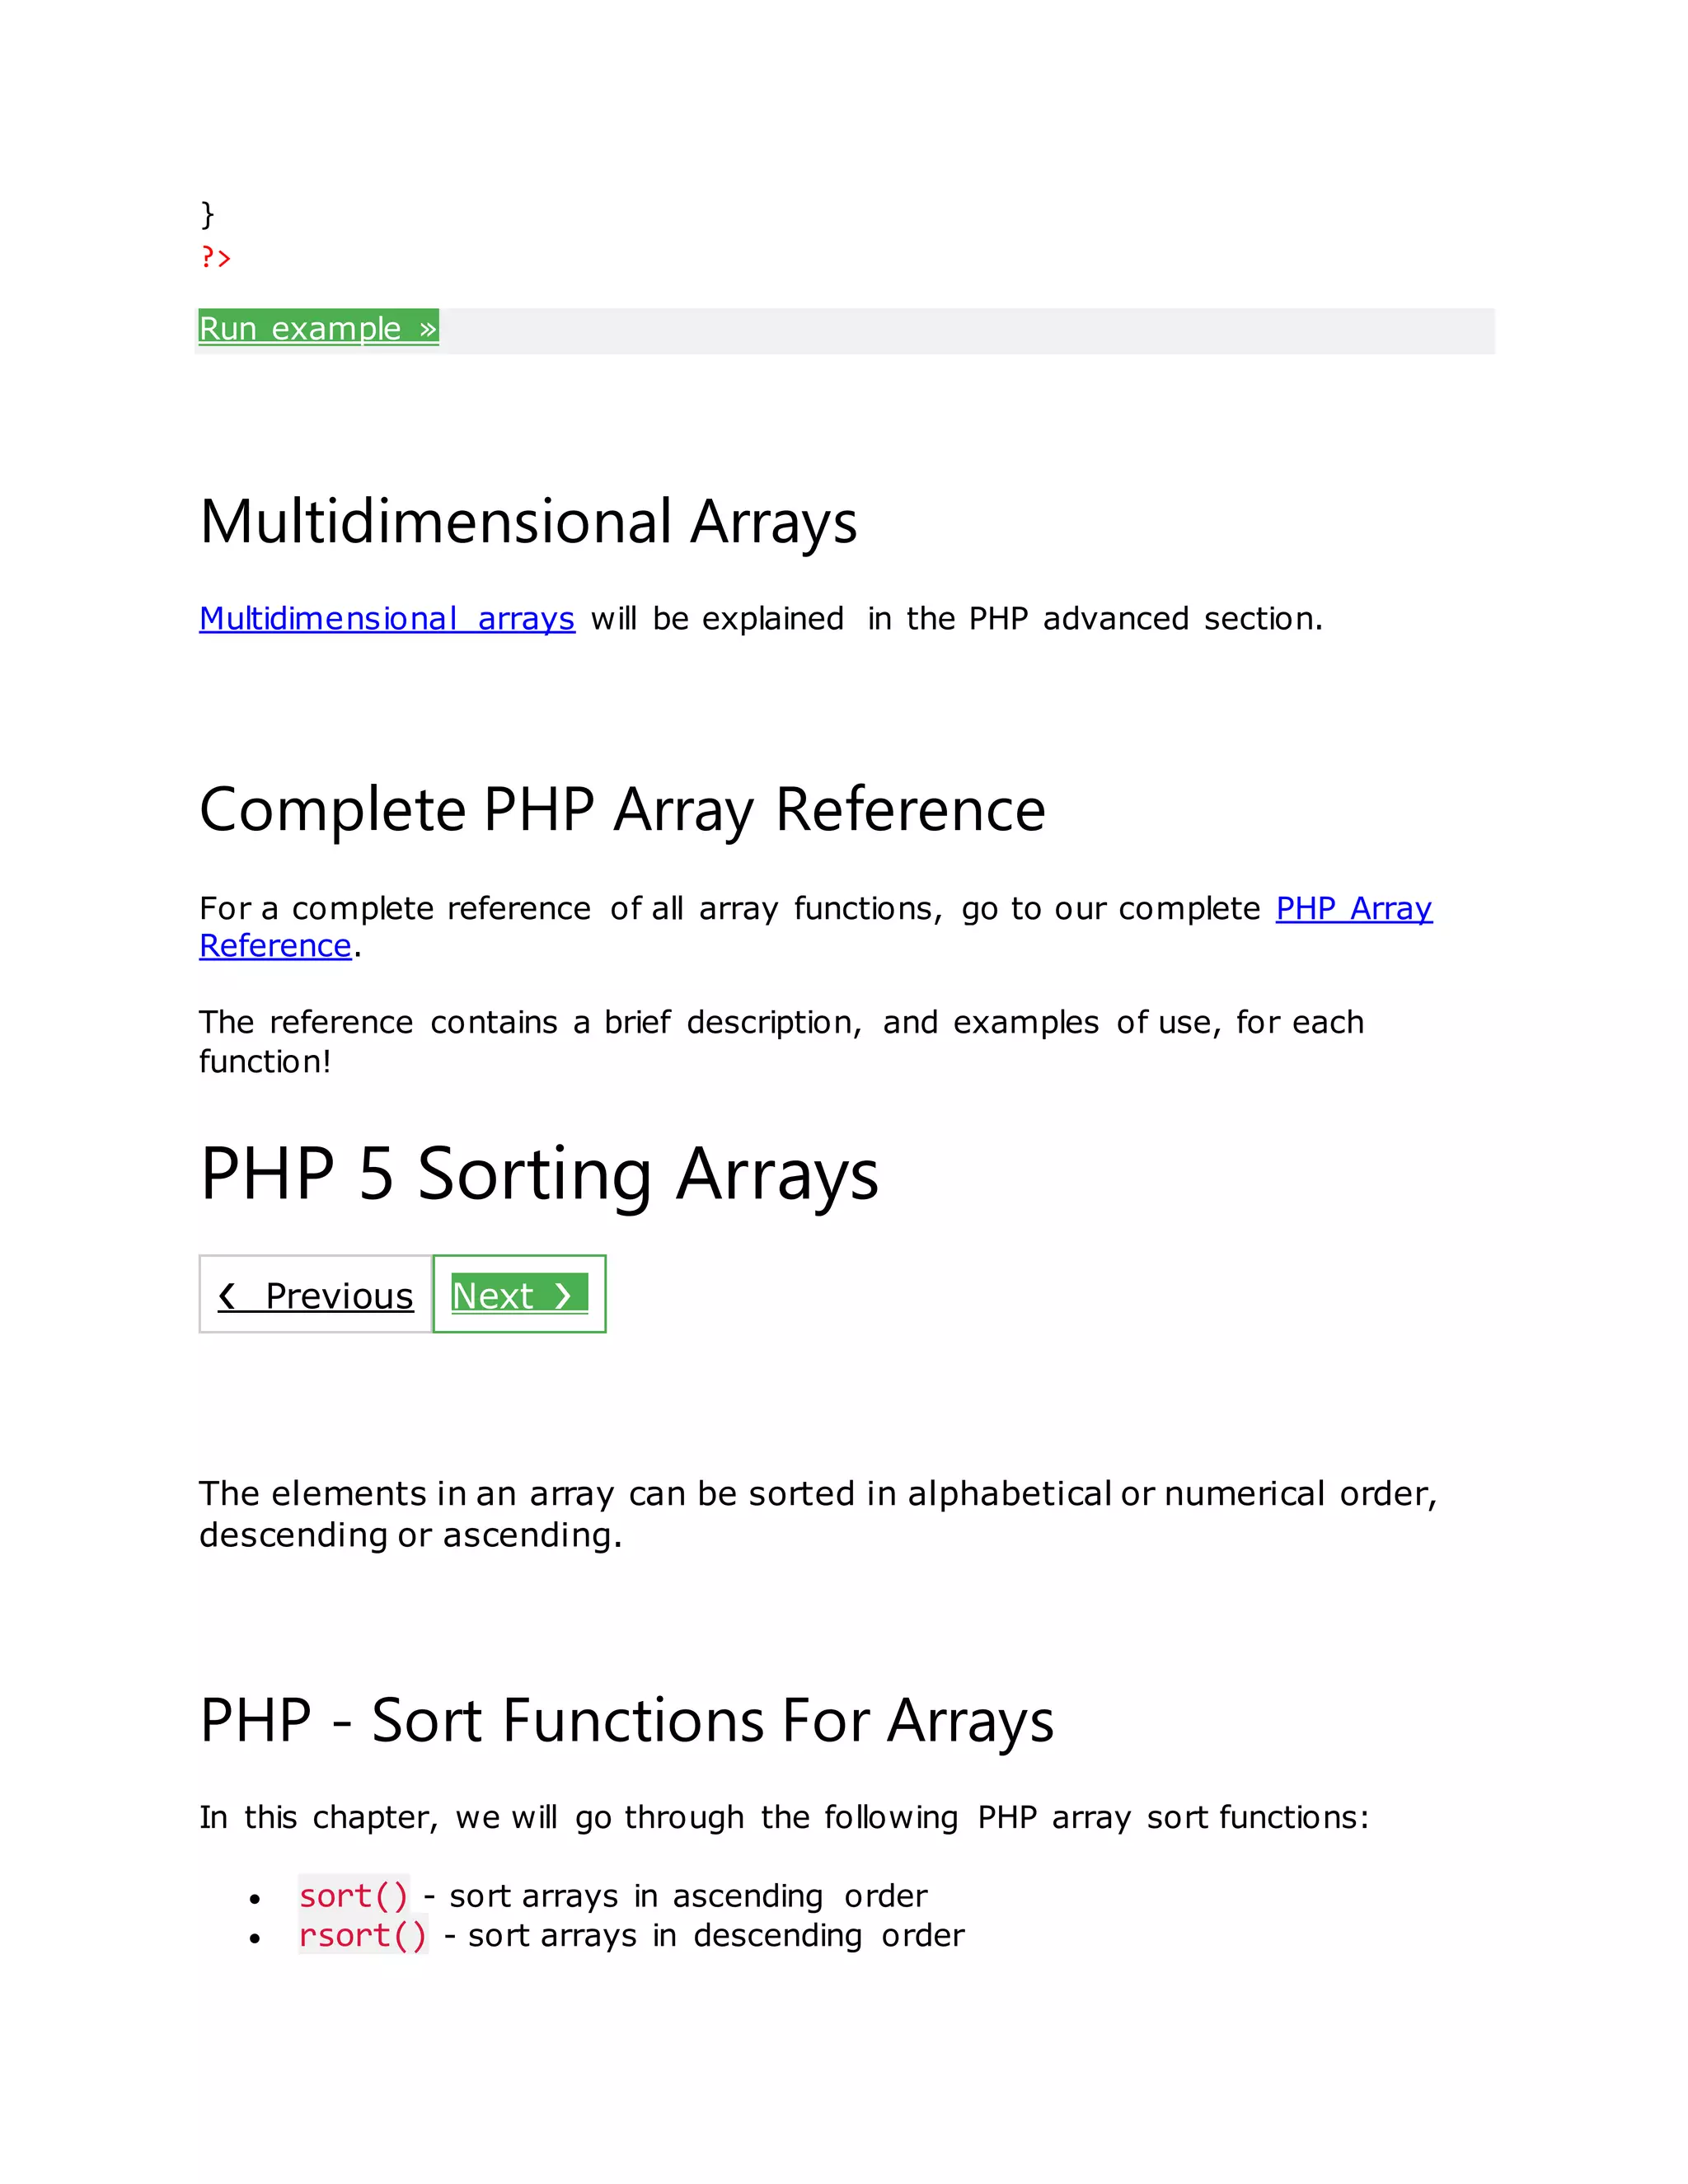Select the Complete PHP Array Reference heading

pyautogui.click(x=622, y=809)
